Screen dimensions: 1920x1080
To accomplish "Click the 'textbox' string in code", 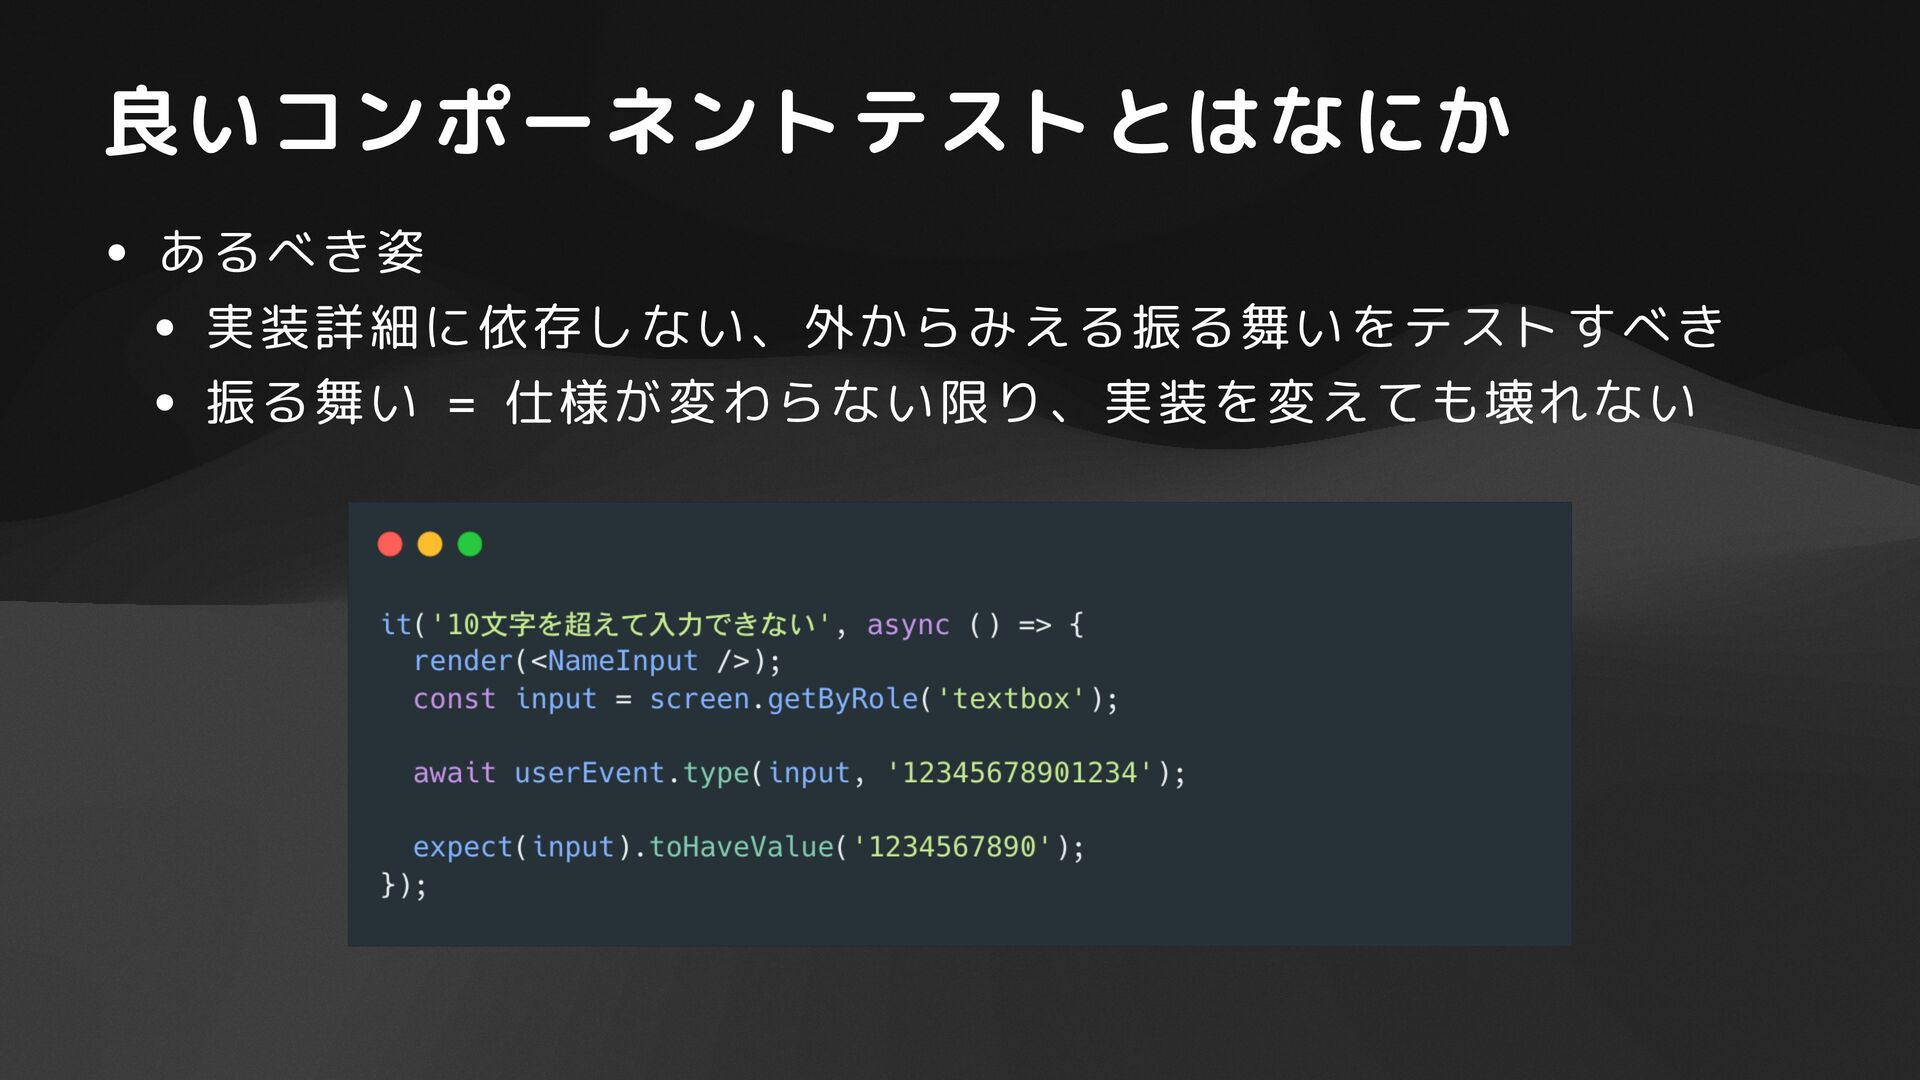I will coord(1010,699).
